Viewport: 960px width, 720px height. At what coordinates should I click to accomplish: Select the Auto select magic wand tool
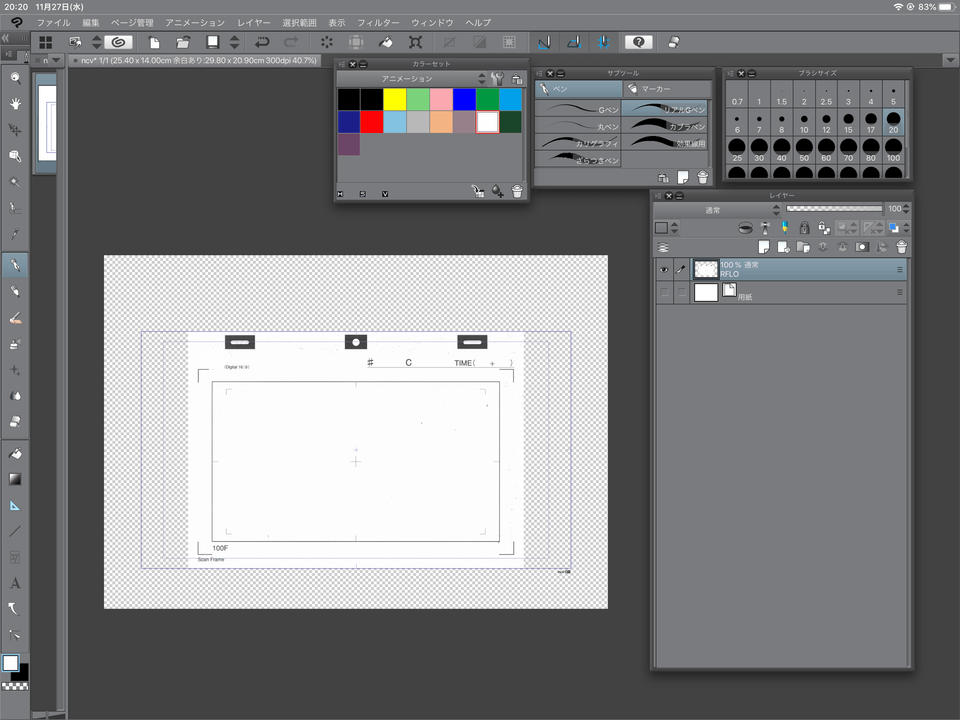[x=15, y=182]
